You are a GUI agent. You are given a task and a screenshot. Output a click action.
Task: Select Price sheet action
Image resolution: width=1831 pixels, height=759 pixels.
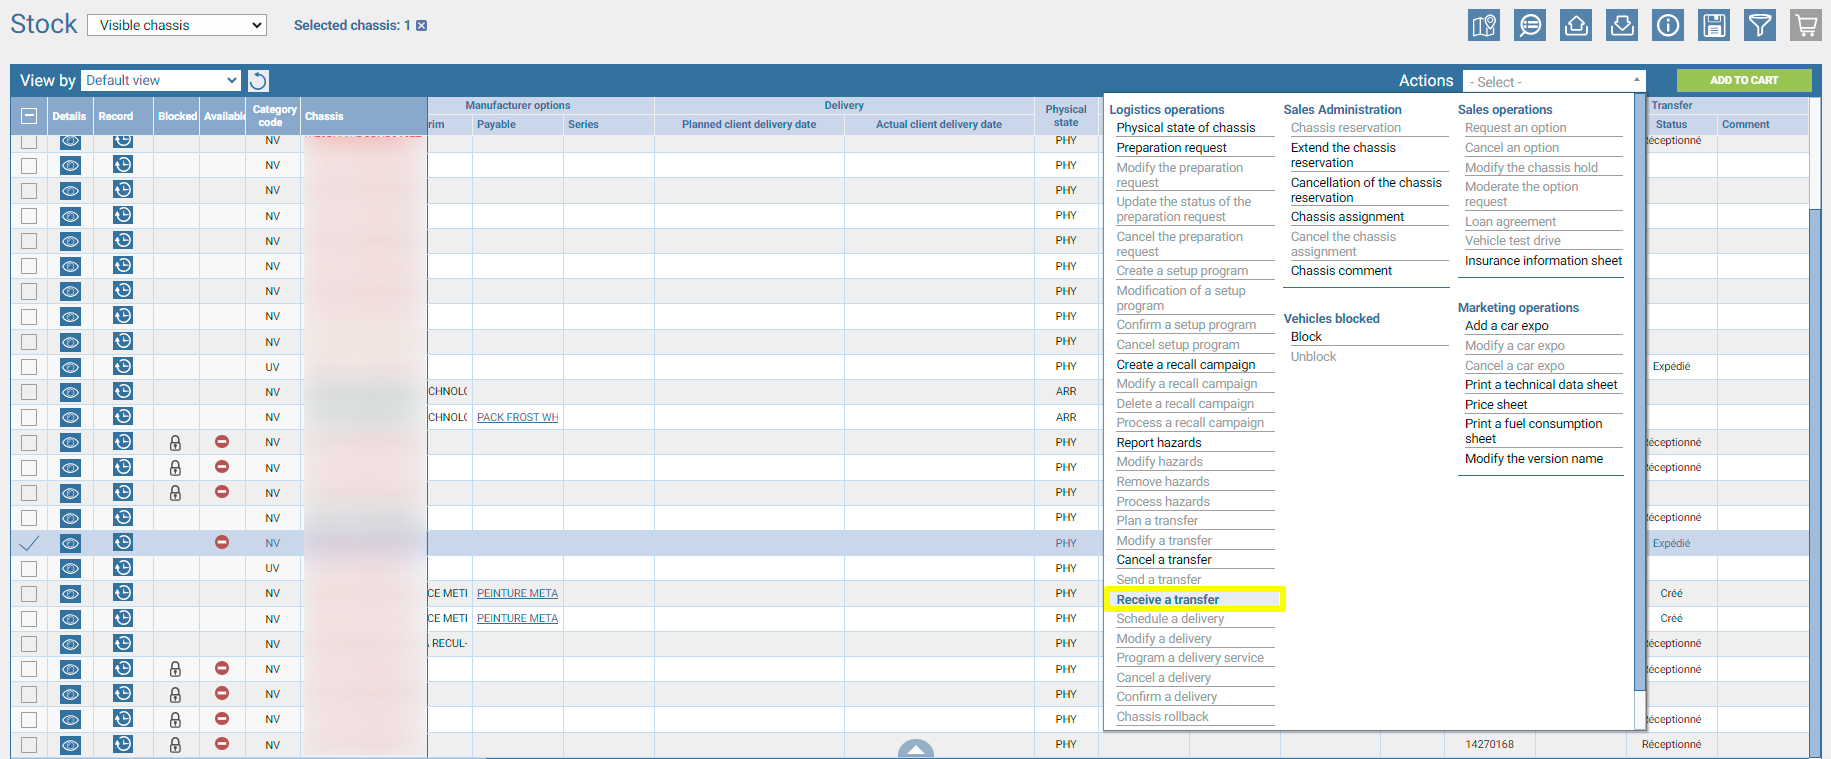tap(1496, 405)
